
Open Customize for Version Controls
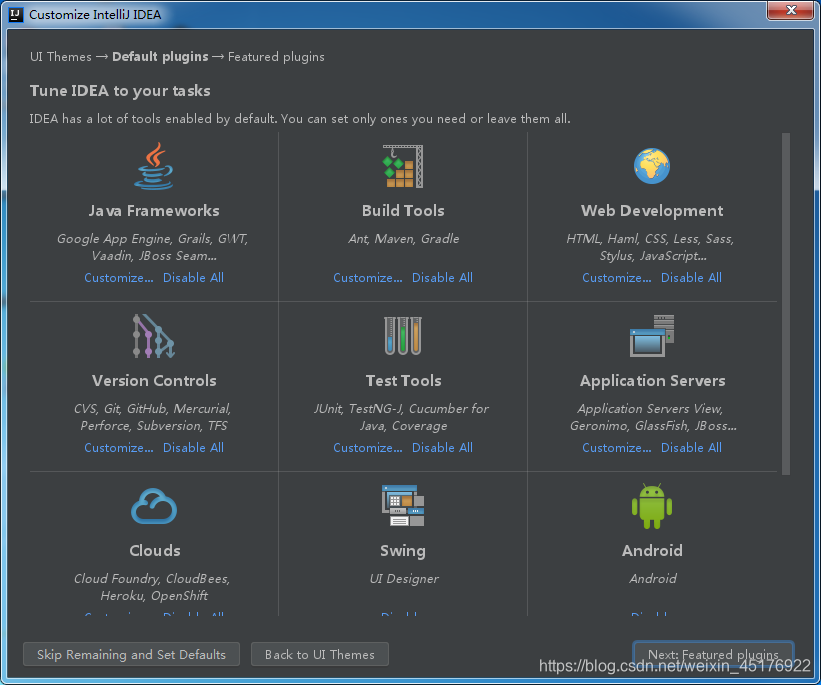tap(119, 448)
